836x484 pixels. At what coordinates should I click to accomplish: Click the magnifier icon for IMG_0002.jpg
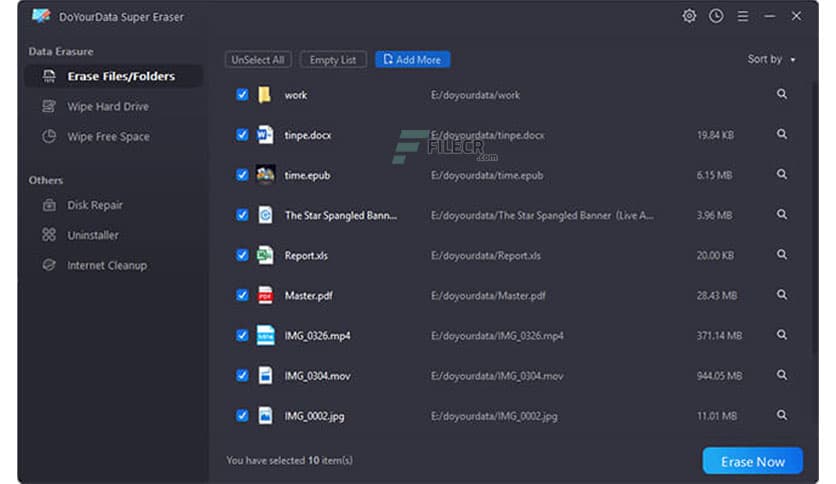[782, 415]
